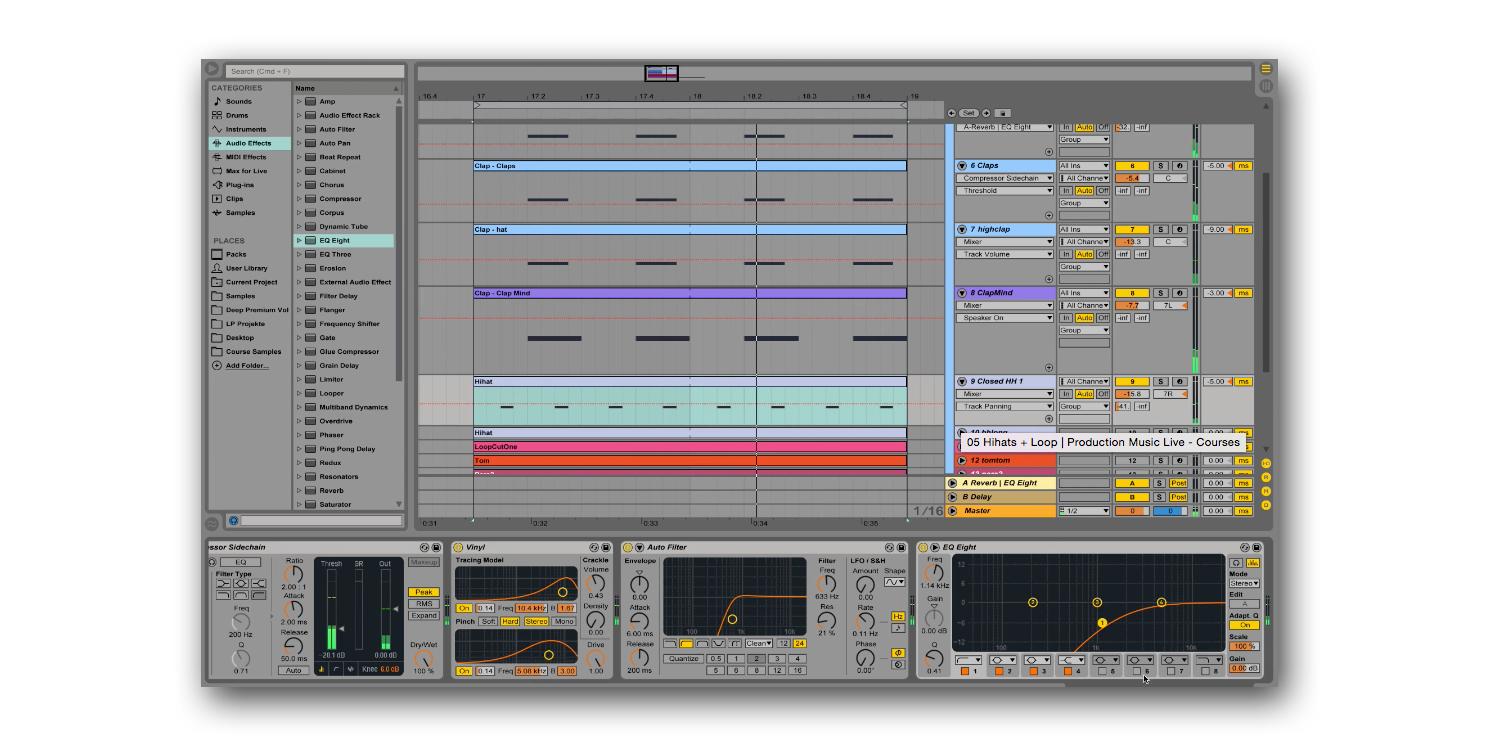
Task: Open the LFO Shape dropdown in Auto Filter
Action: [x=894, y=582]
